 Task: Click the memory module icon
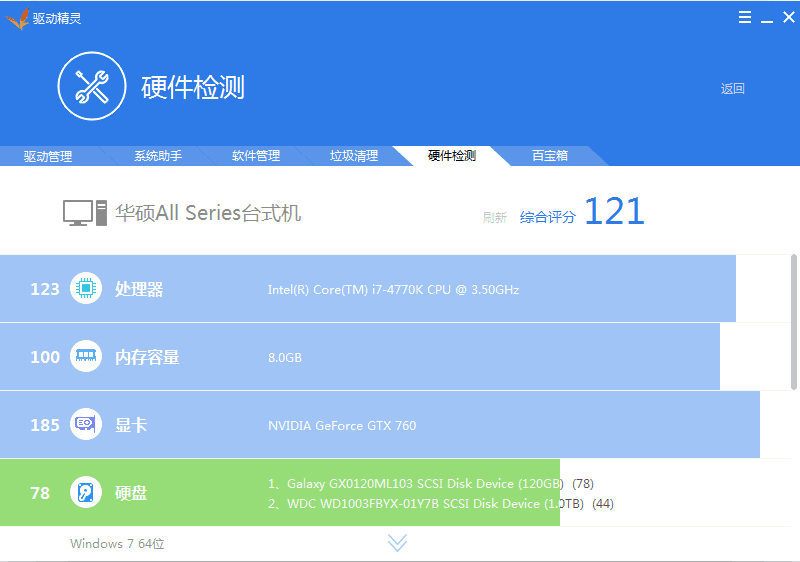[86, 356]
